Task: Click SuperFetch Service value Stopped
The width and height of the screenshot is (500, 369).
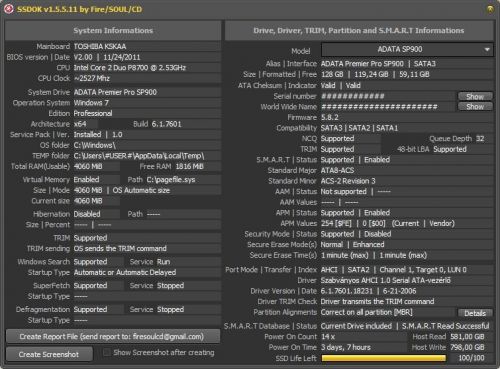Action: tap(170, 286)
